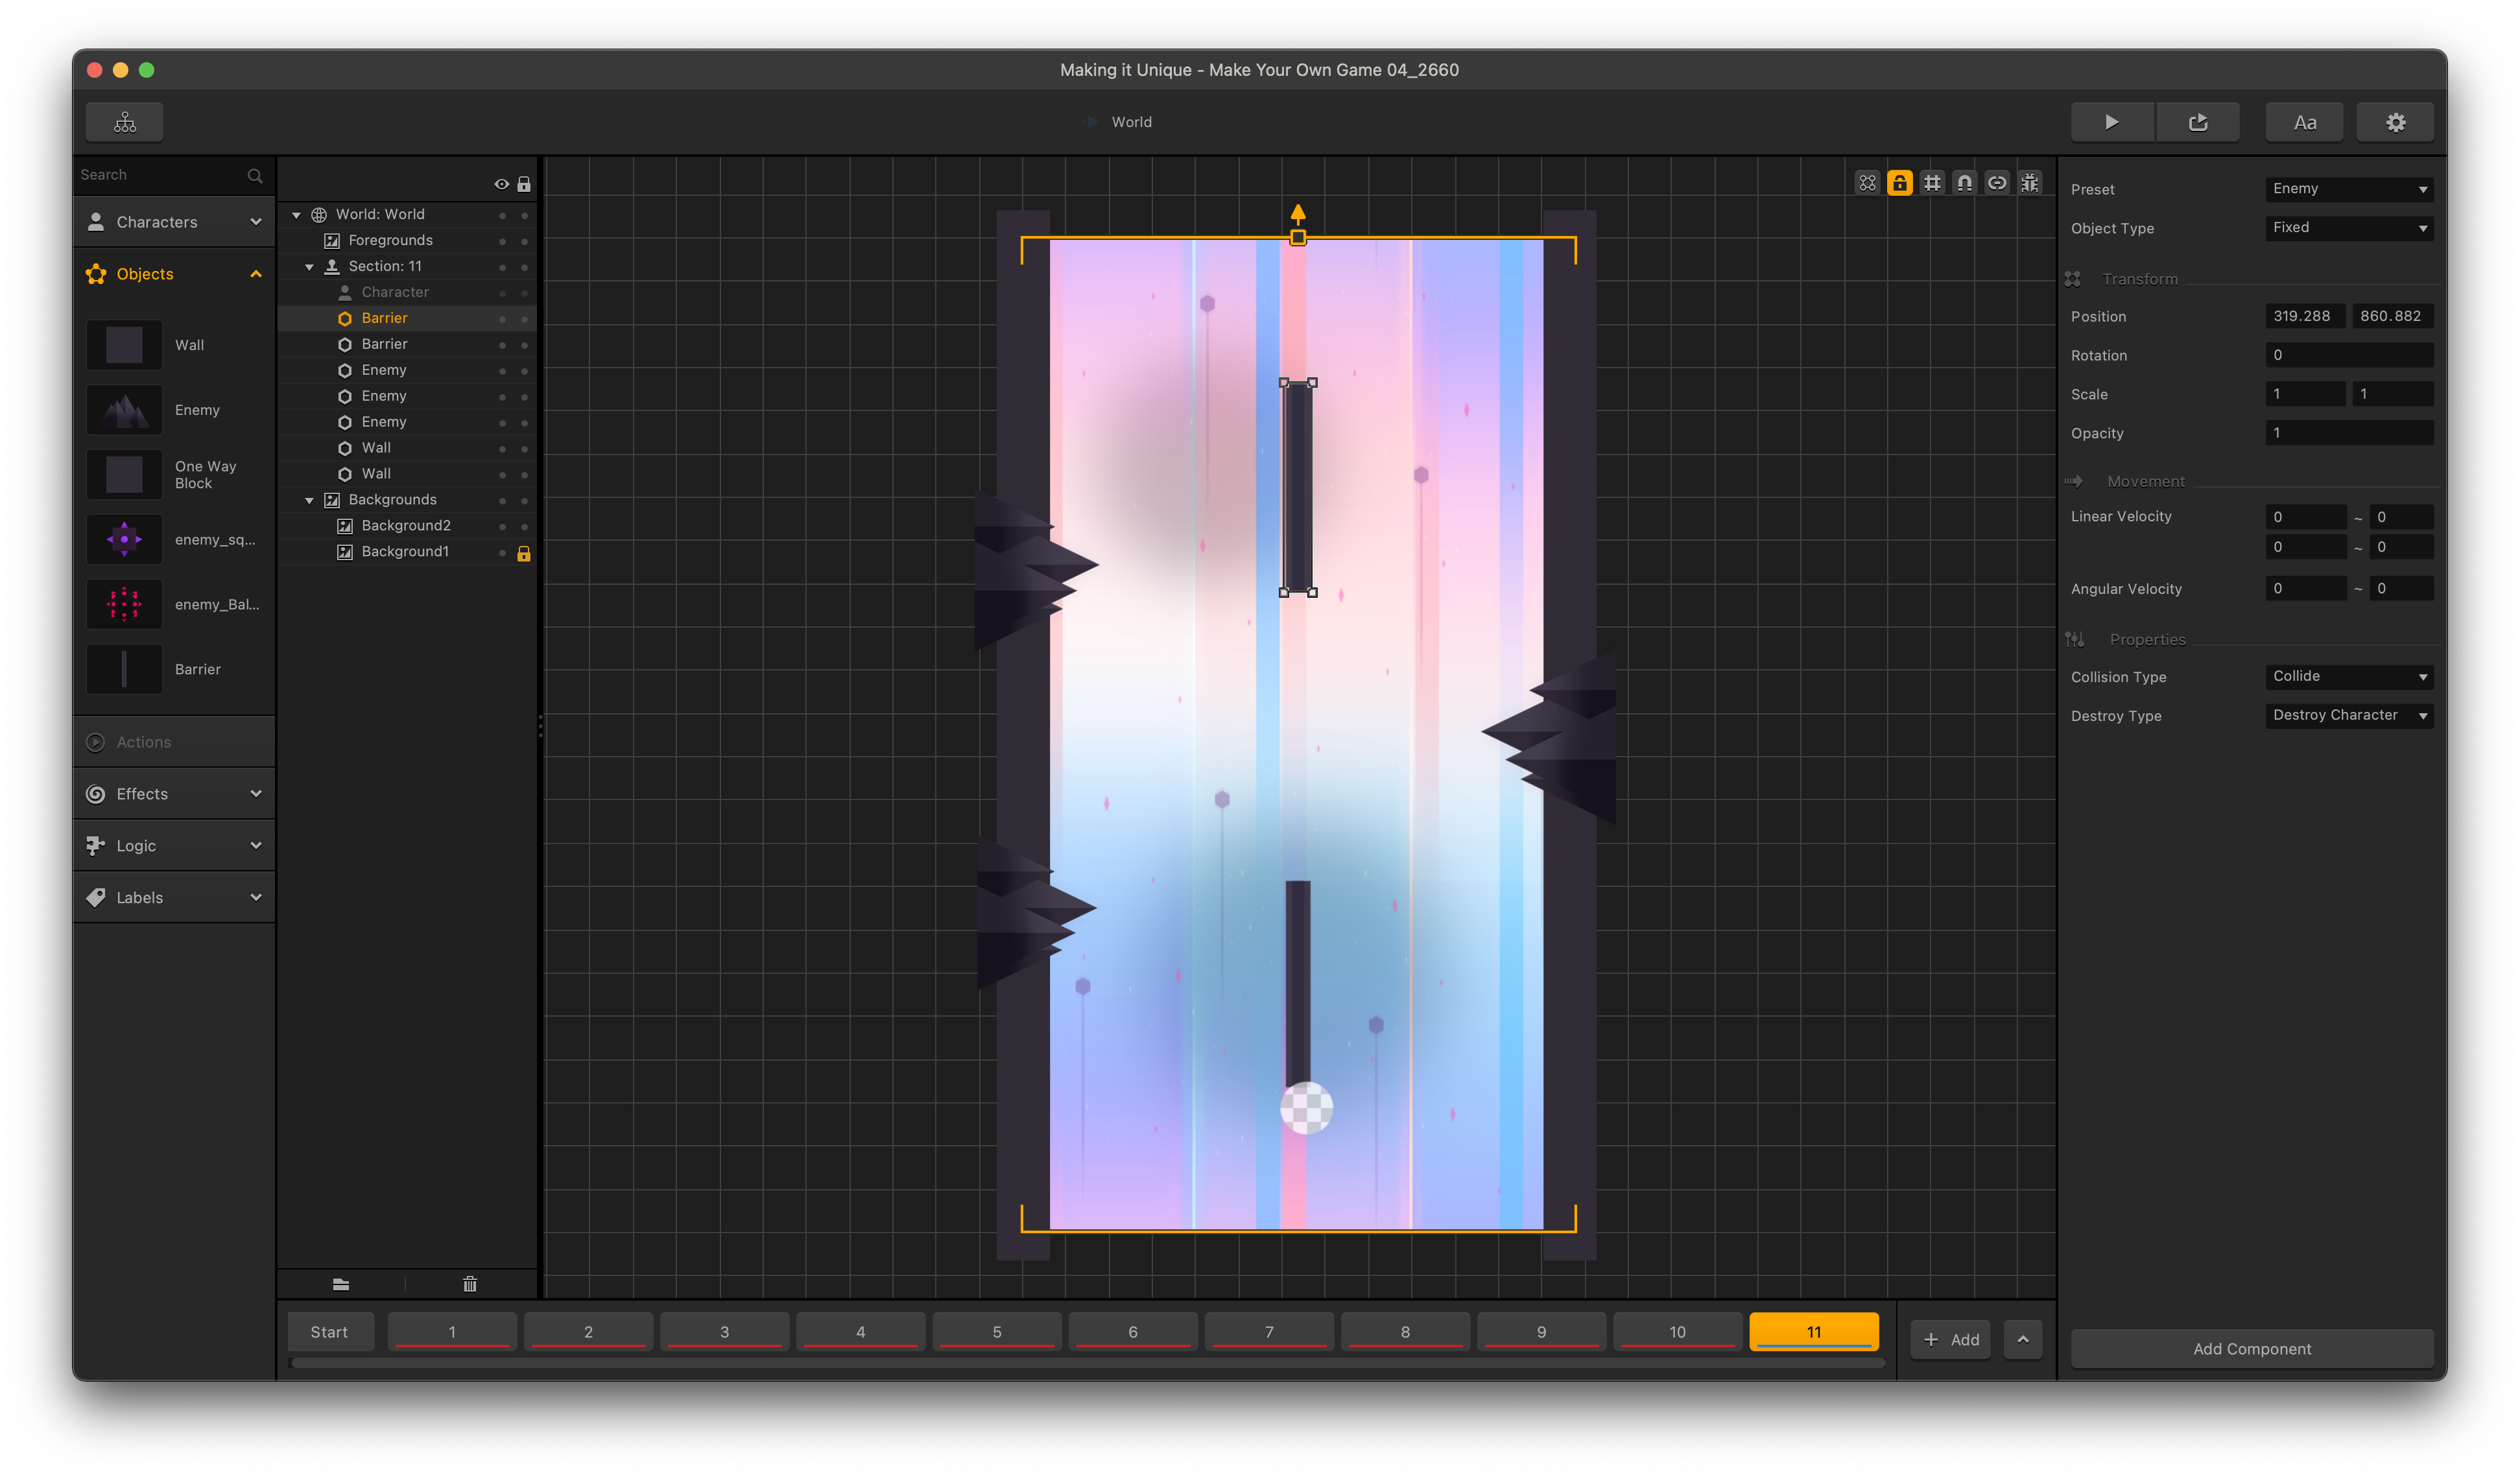Image resolution: width=2520 pixels, height=1477 pixels.
Task: Click the up chevron next to Add
Action: click(x=2023, y=1340)
